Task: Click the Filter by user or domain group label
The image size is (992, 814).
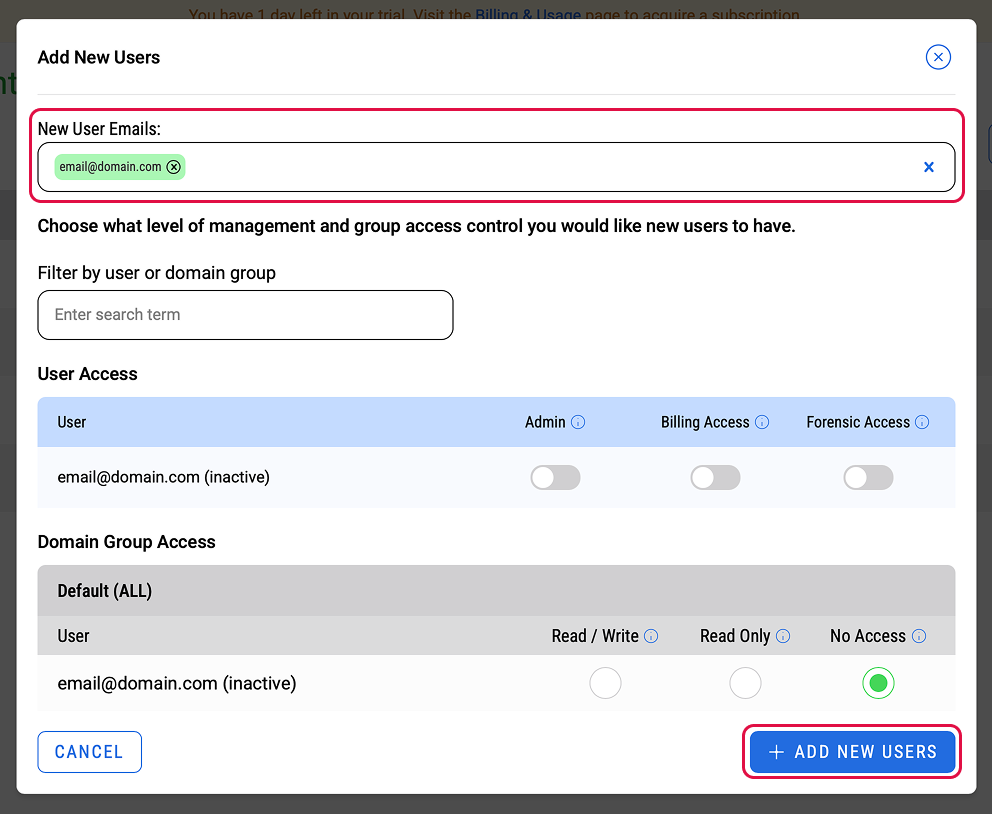Action: pyautogui.click(x=157, y=273)
